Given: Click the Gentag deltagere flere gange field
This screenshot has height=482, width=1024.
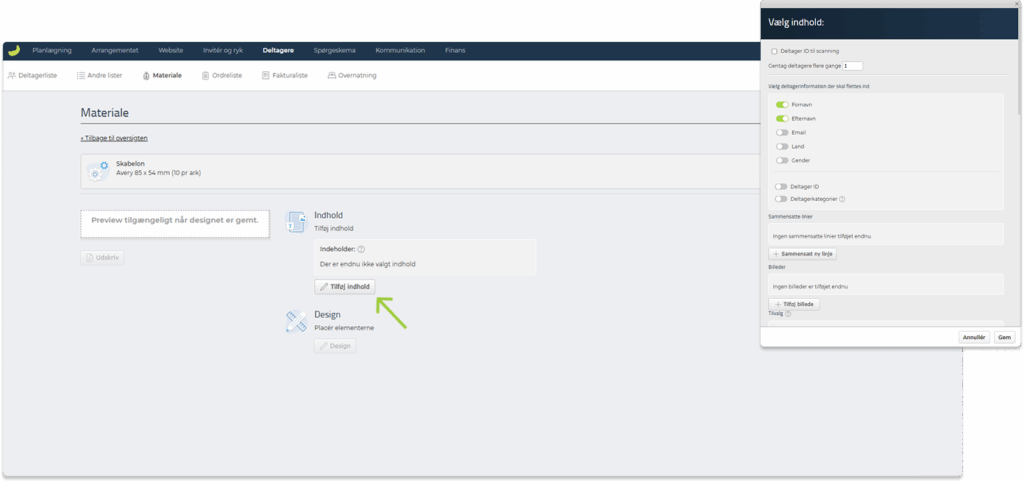Looking at the screenshot, I should 852,66.
